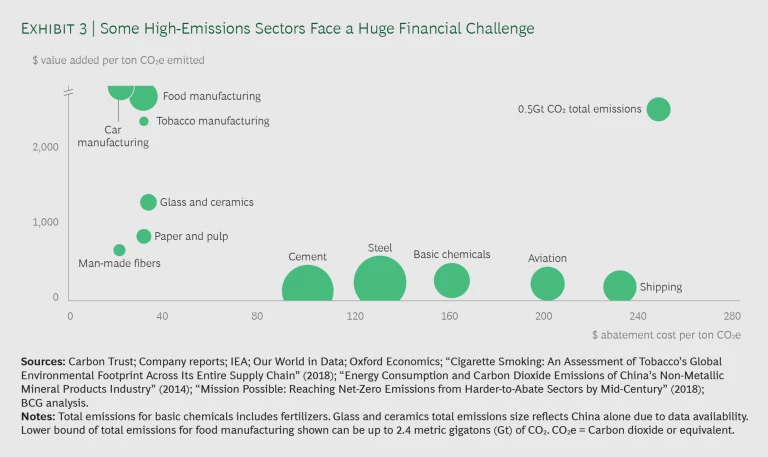Click the 'Car manufacturing' text label
This screenshot has width=768, height=457.
pos(113,136)
